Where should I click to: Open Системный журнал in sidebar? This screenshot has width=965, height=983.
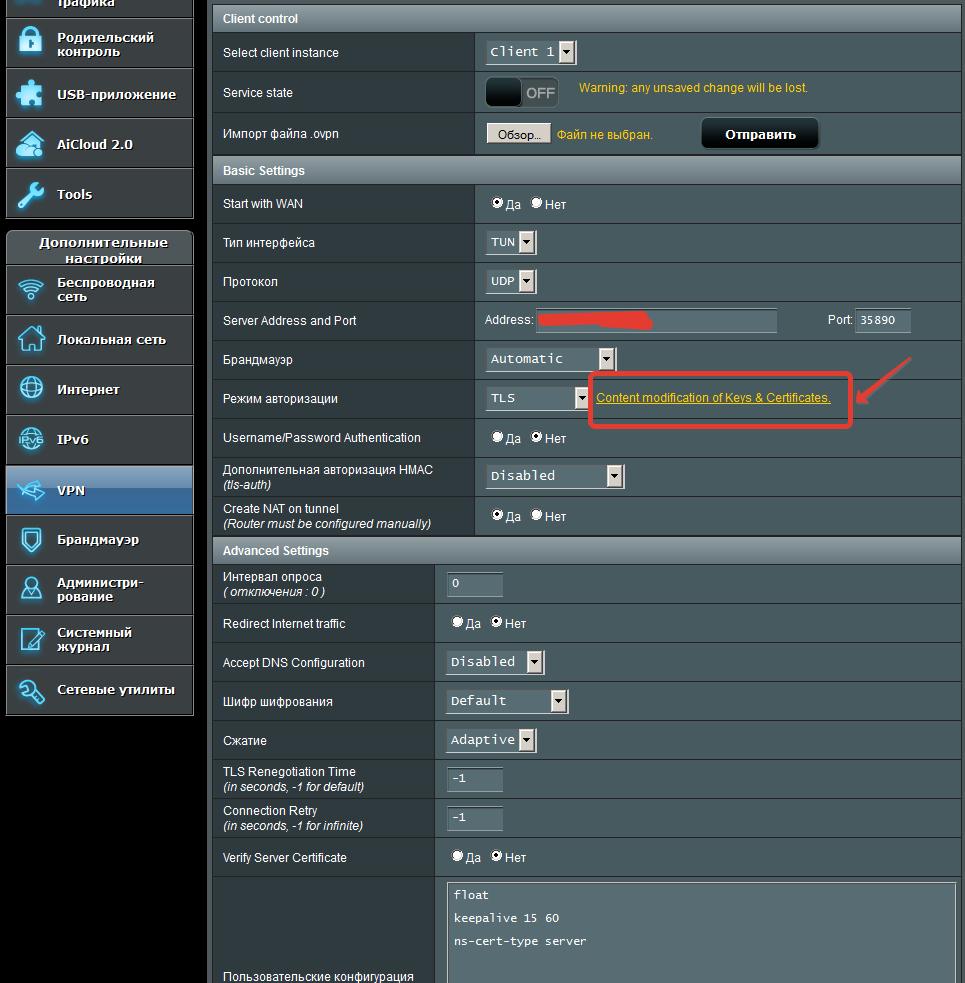pos(94,640)
